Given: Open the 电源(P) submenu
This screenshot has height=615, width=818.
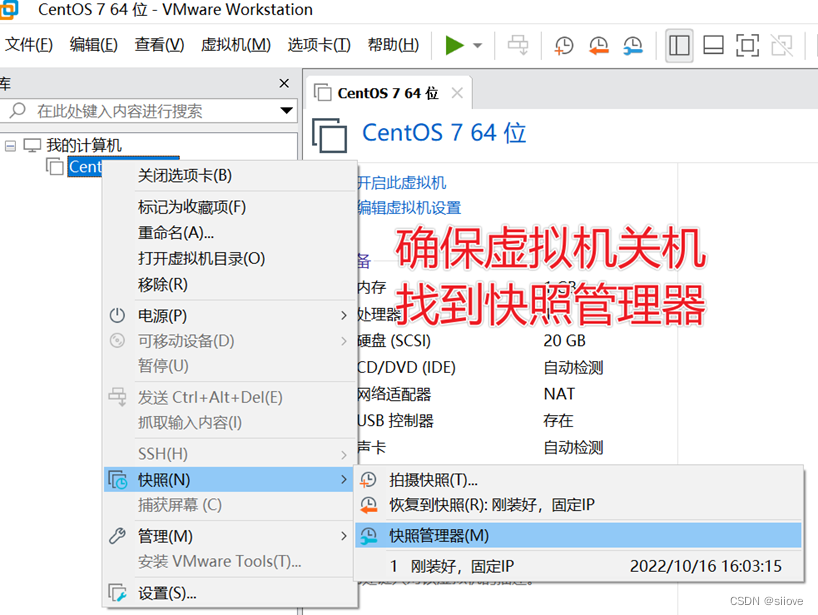Looking at the screenshot, I should click(231, 316).
